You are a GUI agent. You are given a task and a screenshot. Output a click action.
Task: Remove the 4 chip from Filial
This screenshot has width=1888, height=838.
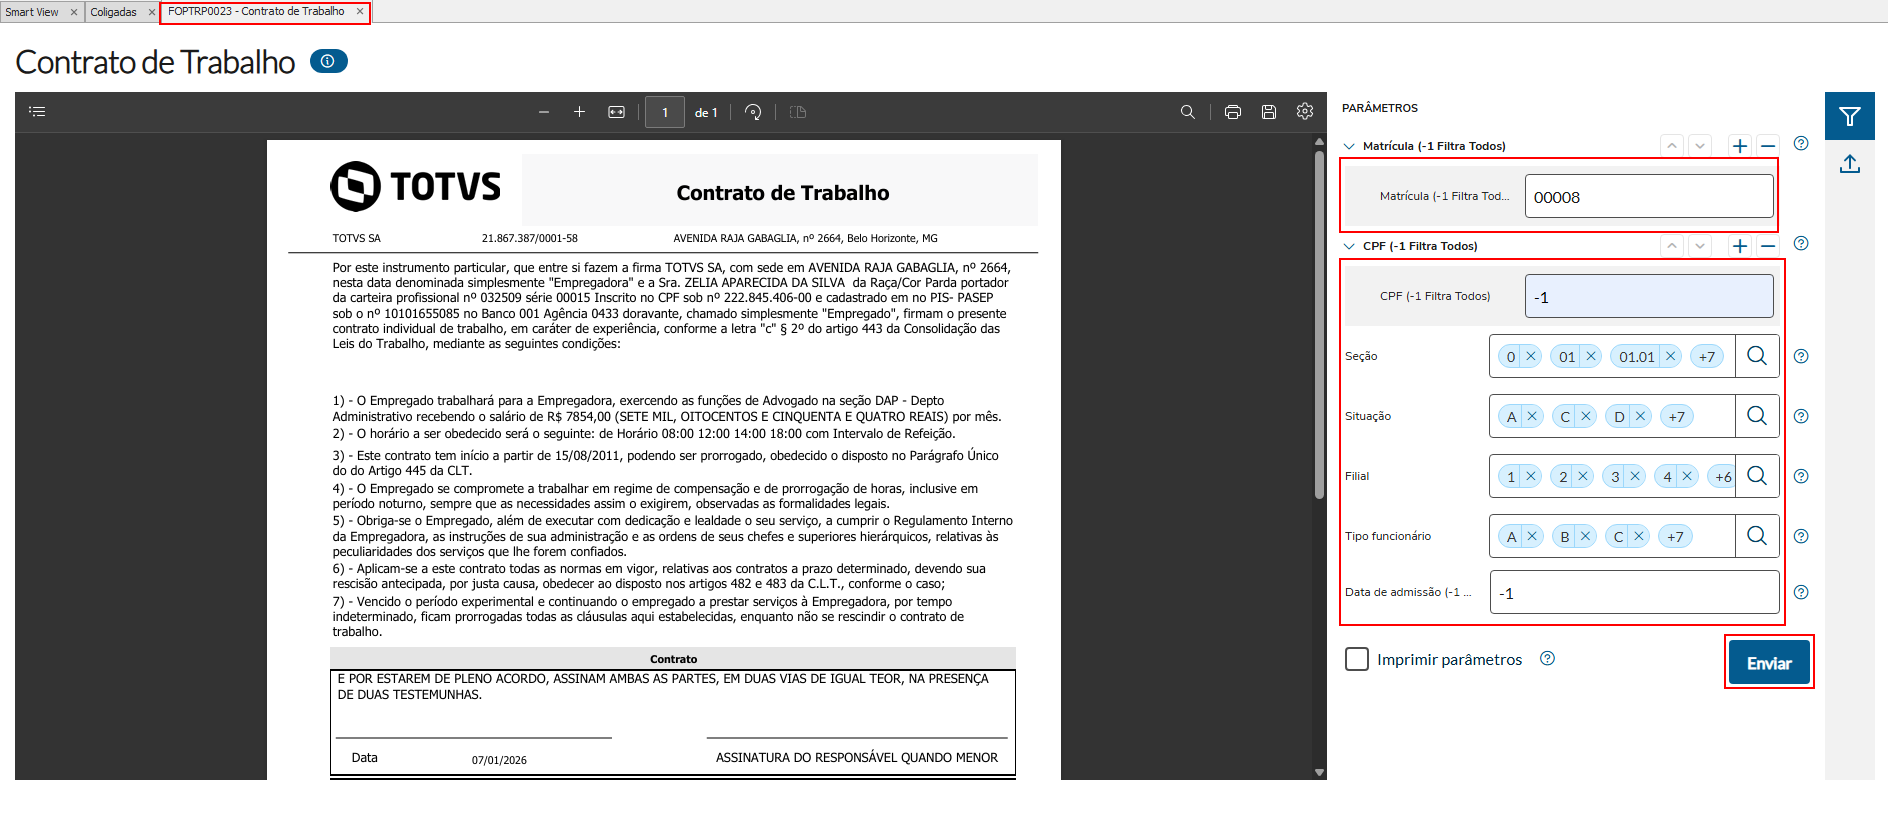[1687, 476]
